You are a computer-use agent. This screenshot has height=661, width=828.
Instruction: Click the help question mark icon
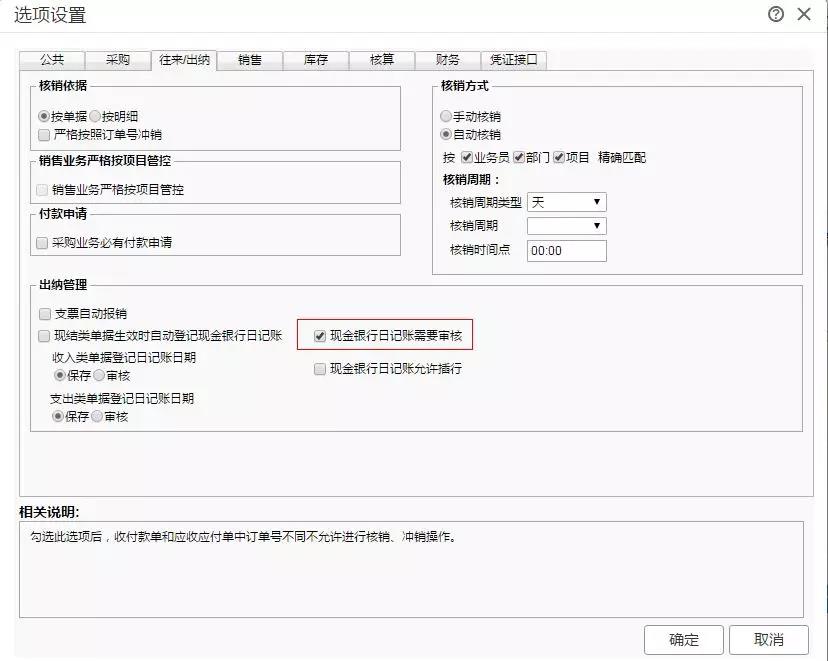tap(776, 14)
